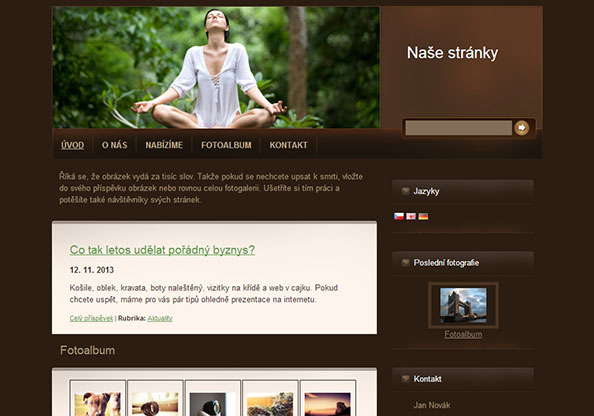
Task: Open the dog photo in Fotoalbum gallery
Action: click(98, 404)
